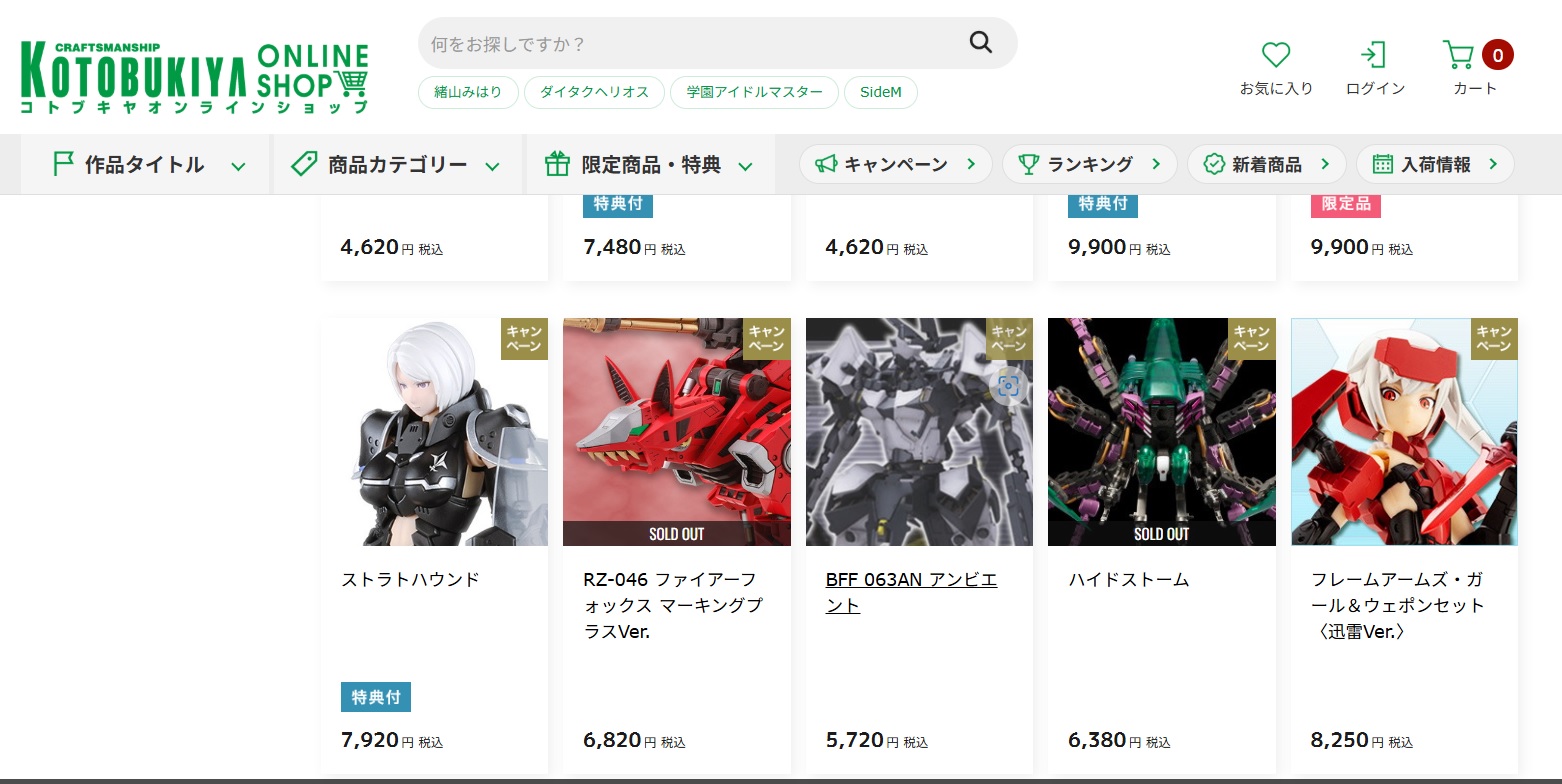Click the flag icon beside 作品タイトル
This screenshot has height=784, width=1562.
[63, 164]
